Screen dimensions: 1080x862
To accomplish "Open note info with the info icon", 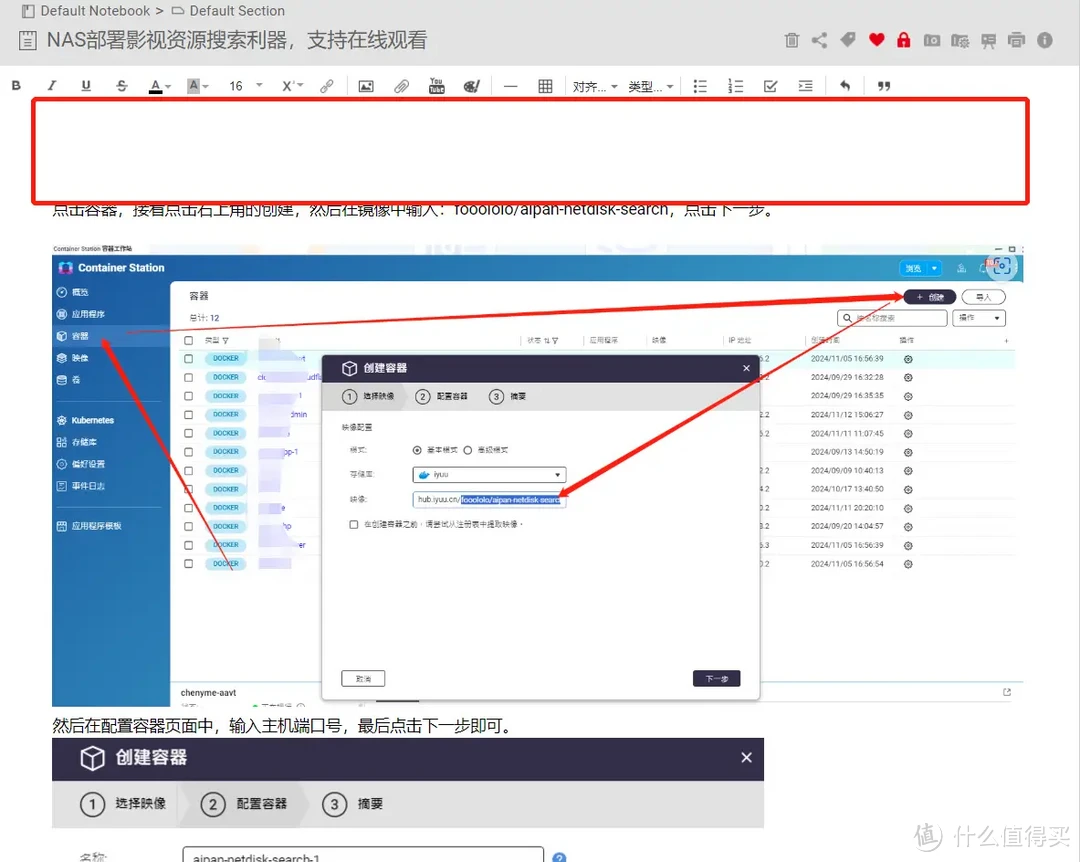I will click(x=1044, y=39).
